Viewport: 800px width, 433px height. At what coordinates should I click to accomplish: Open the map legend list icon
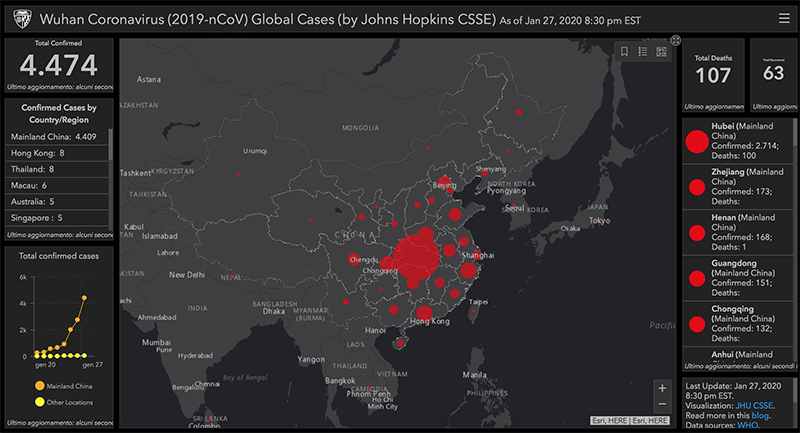643,52
